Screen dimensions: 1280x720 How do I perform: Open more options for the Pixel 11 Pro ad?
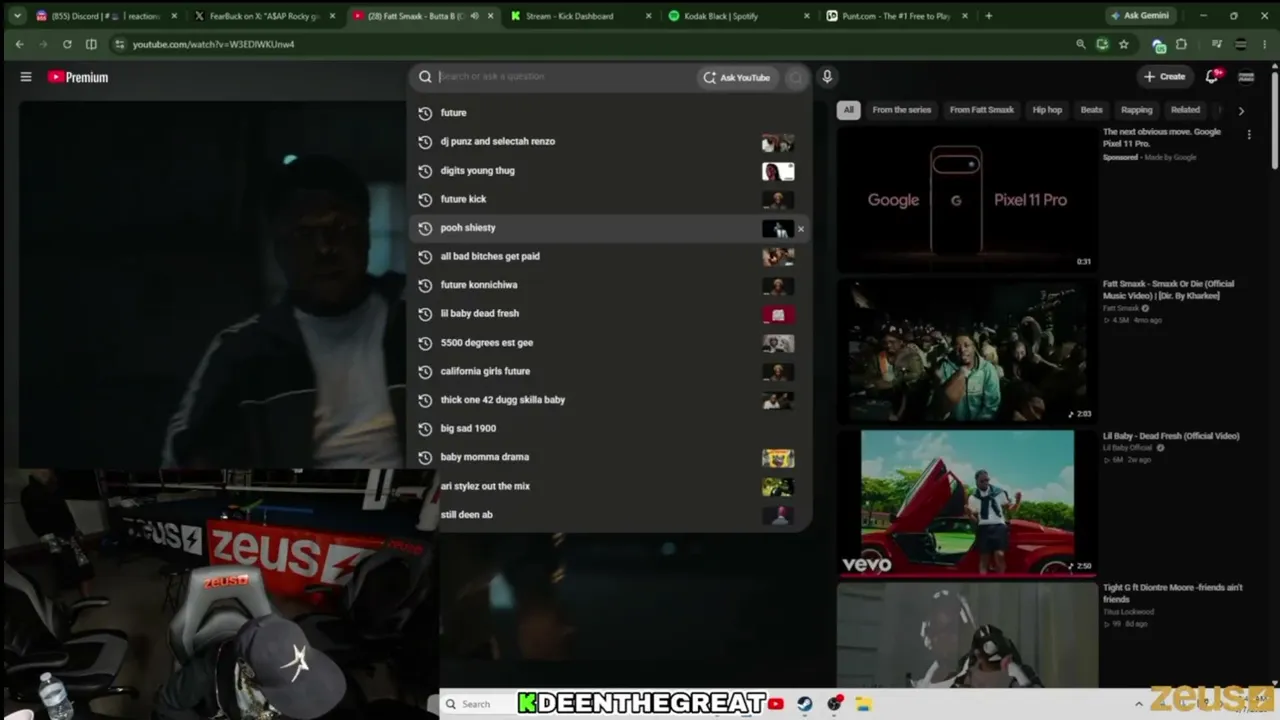1249,135
